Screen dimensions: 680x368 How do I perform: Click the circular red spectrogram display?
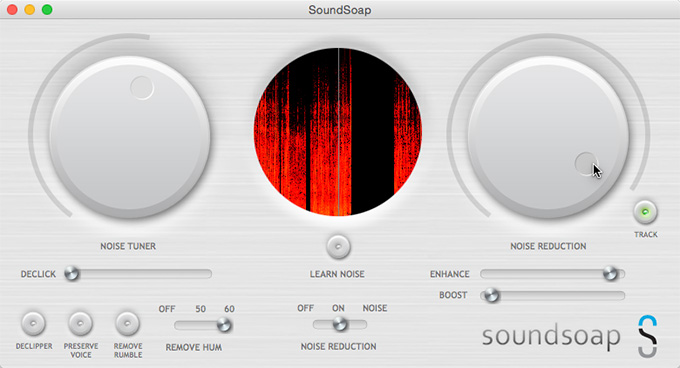[338, 132]
